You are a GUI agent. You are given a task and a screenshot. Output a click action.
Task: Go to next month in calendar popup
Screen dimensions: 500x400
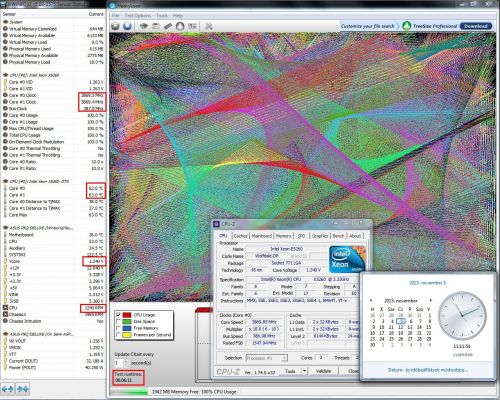coord(430,301)
